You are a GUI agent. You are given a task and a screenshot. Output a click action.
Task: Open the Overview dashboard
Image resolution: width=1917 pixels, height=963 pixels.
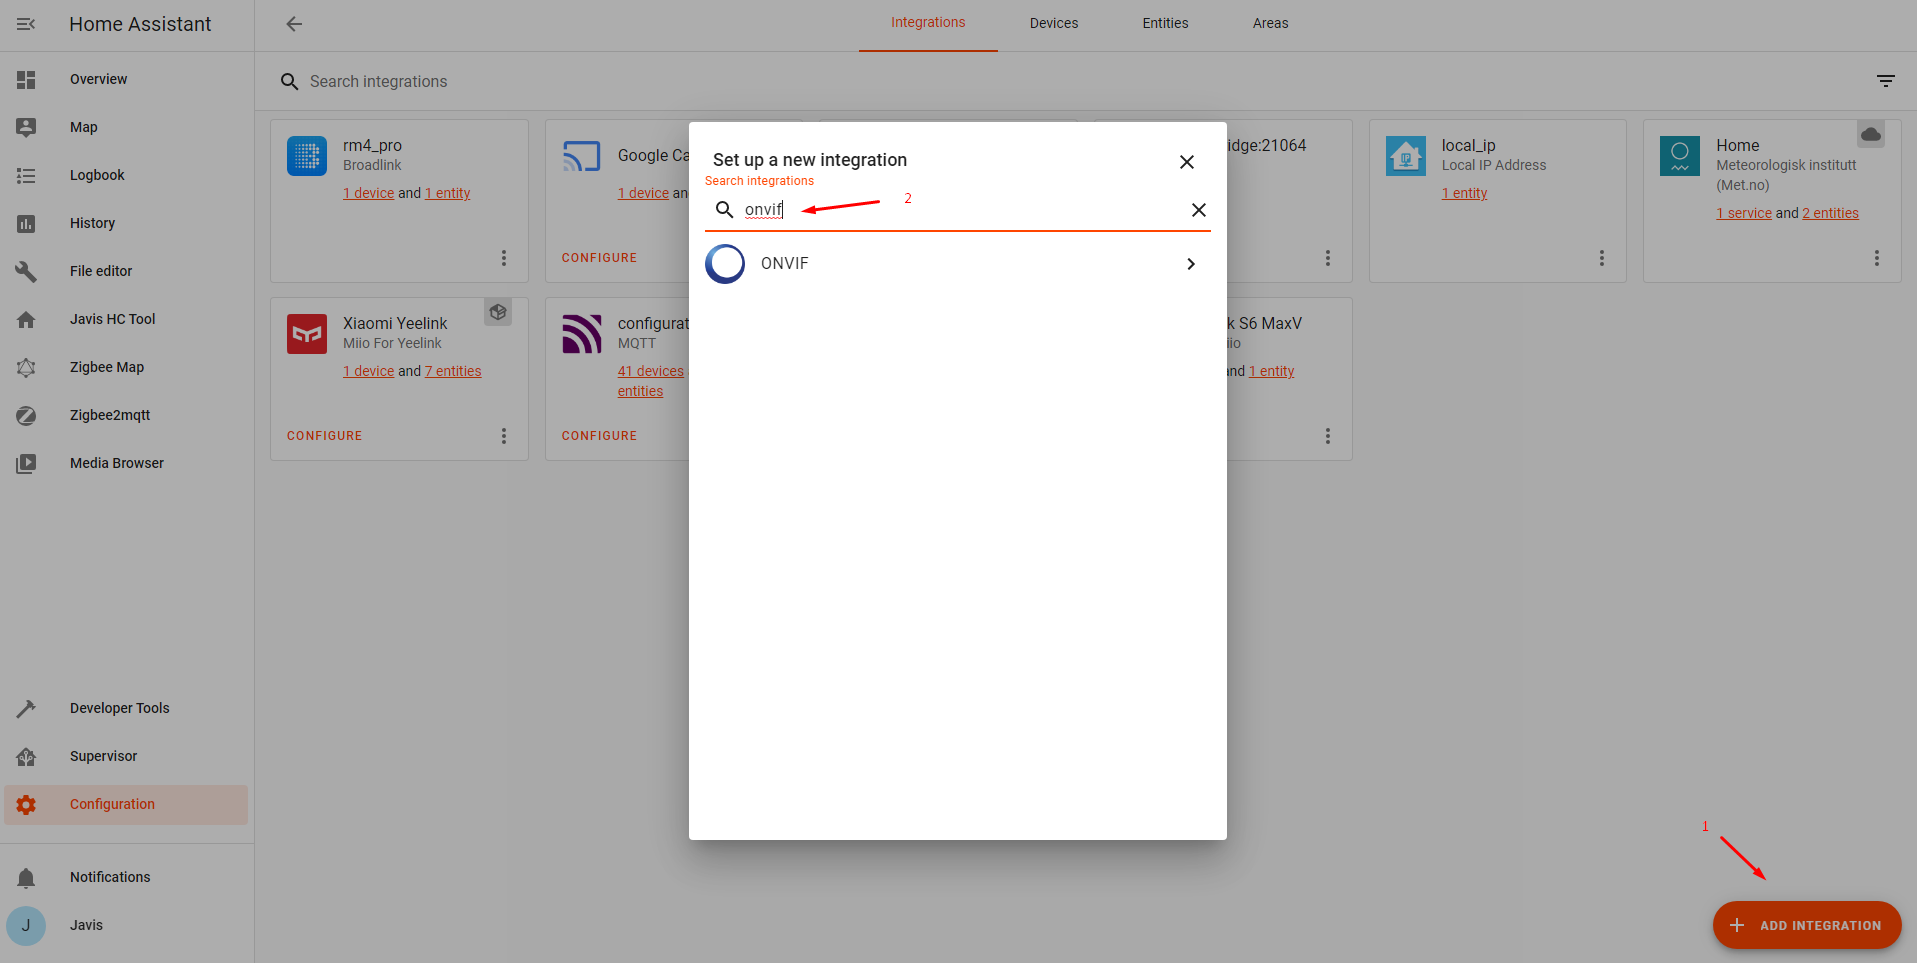[98, 79]
